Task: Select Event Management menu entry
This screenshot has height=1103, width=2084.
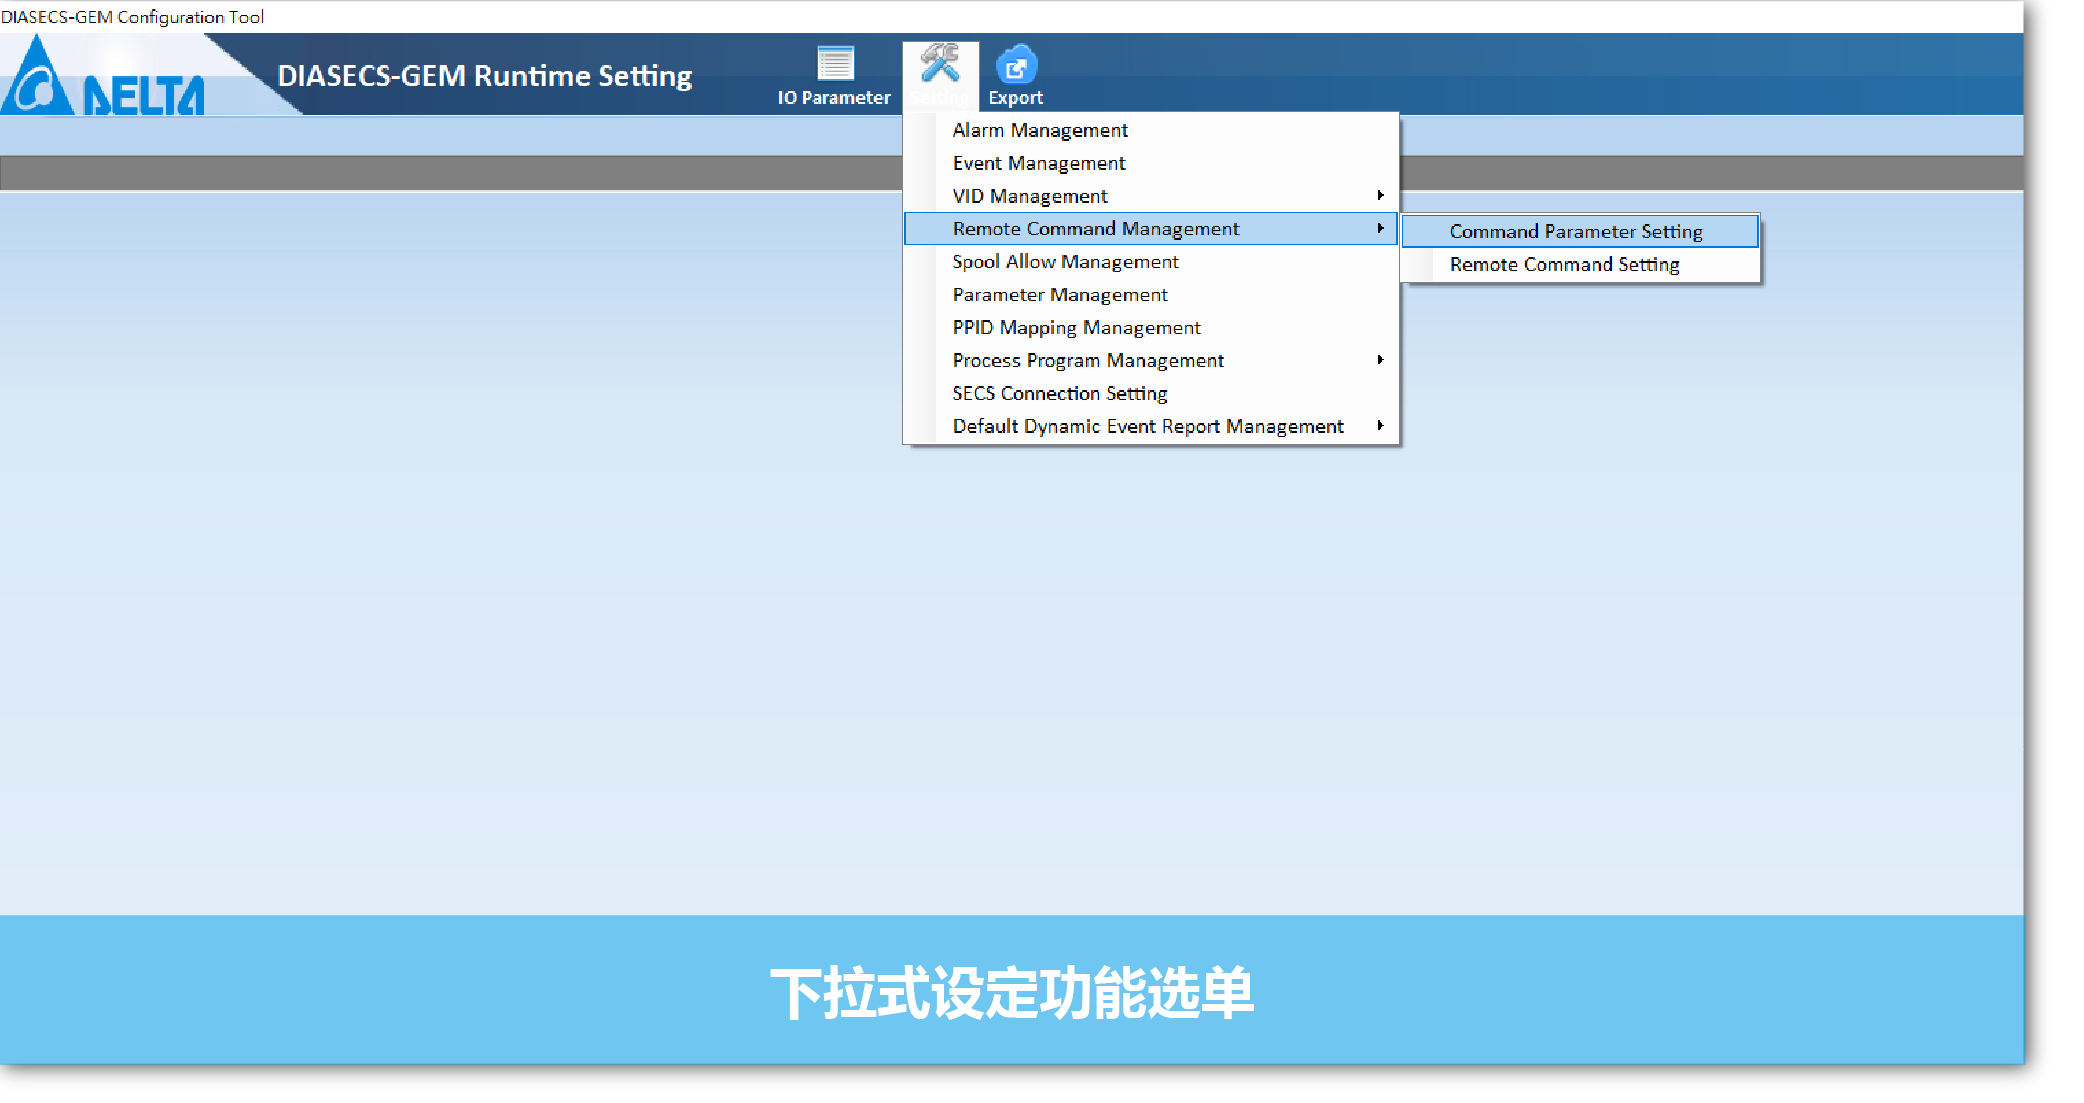Action: (1039, 163)
